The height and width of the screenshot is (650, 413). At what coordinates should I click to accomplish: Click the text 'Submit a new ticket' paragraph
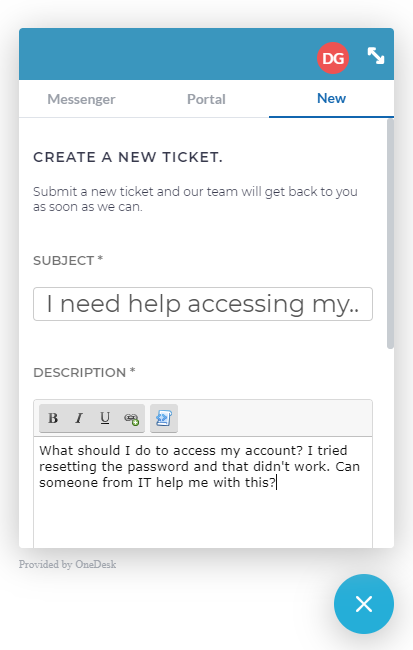(195, 199)
